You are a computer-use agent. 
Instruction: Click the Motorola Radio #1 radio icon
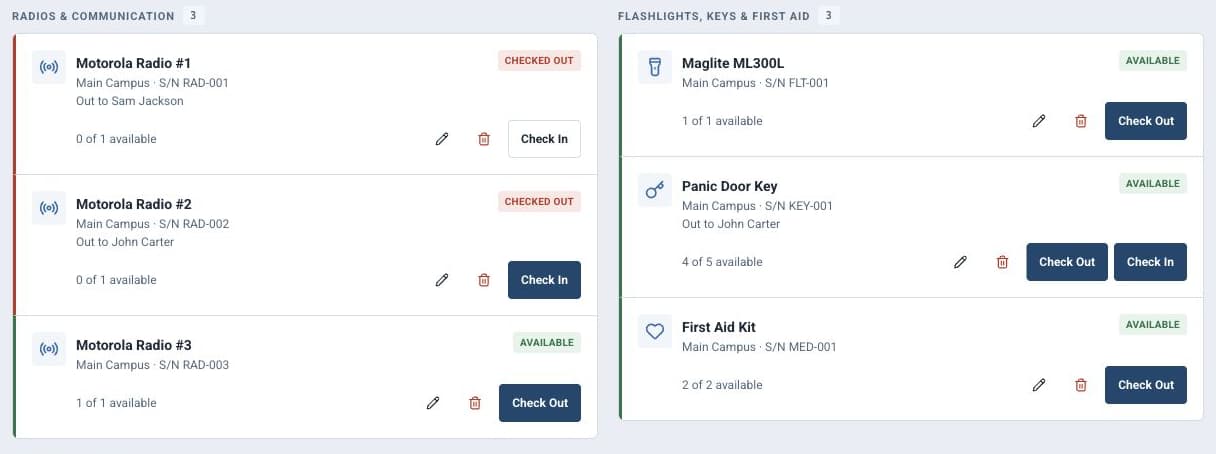49,68
